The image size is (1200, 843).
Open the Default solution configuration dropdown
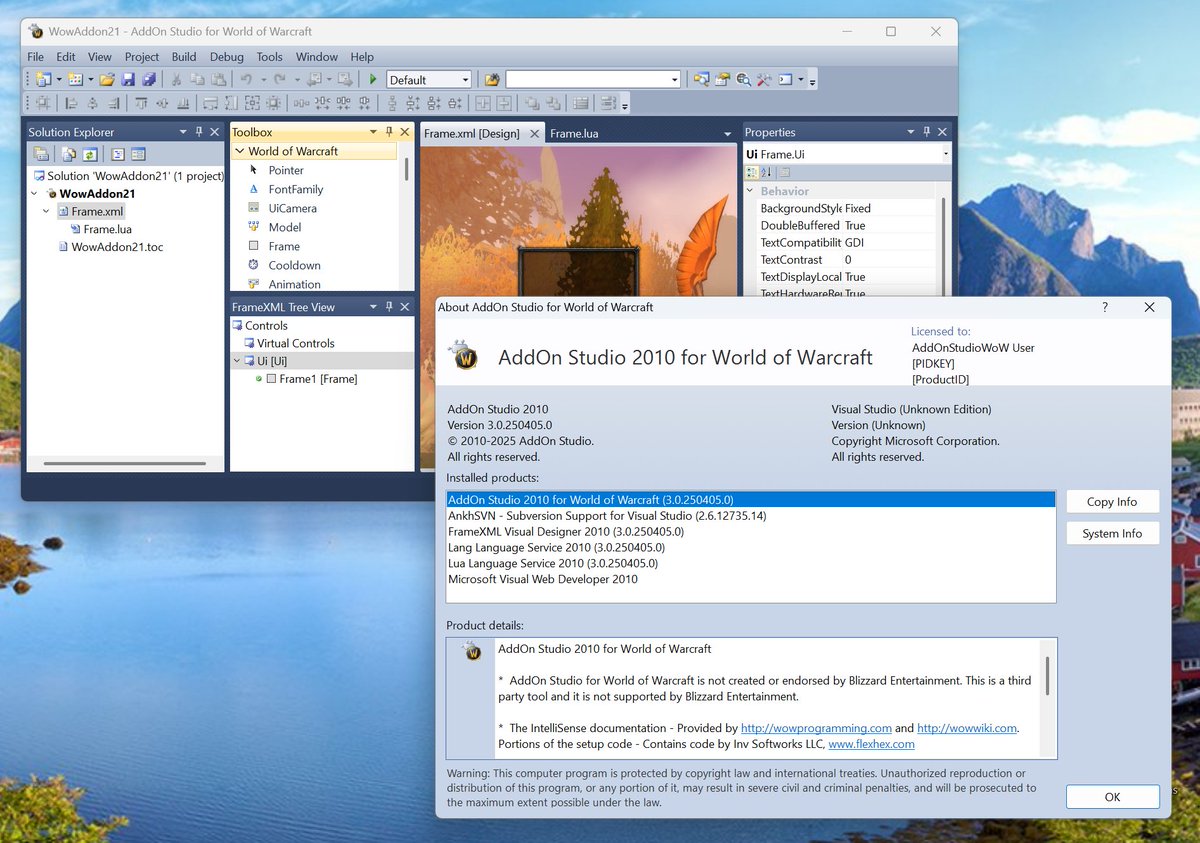coord(465,80)
